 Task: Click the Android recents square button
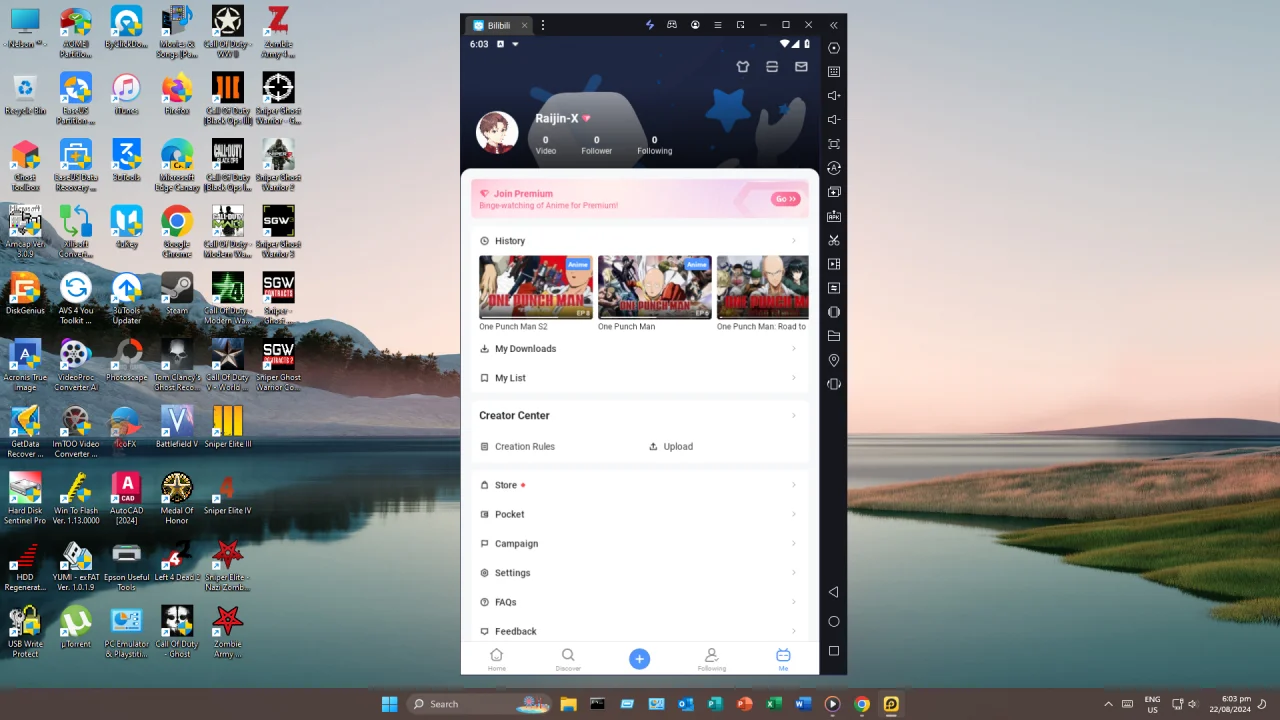click(833, 651)
